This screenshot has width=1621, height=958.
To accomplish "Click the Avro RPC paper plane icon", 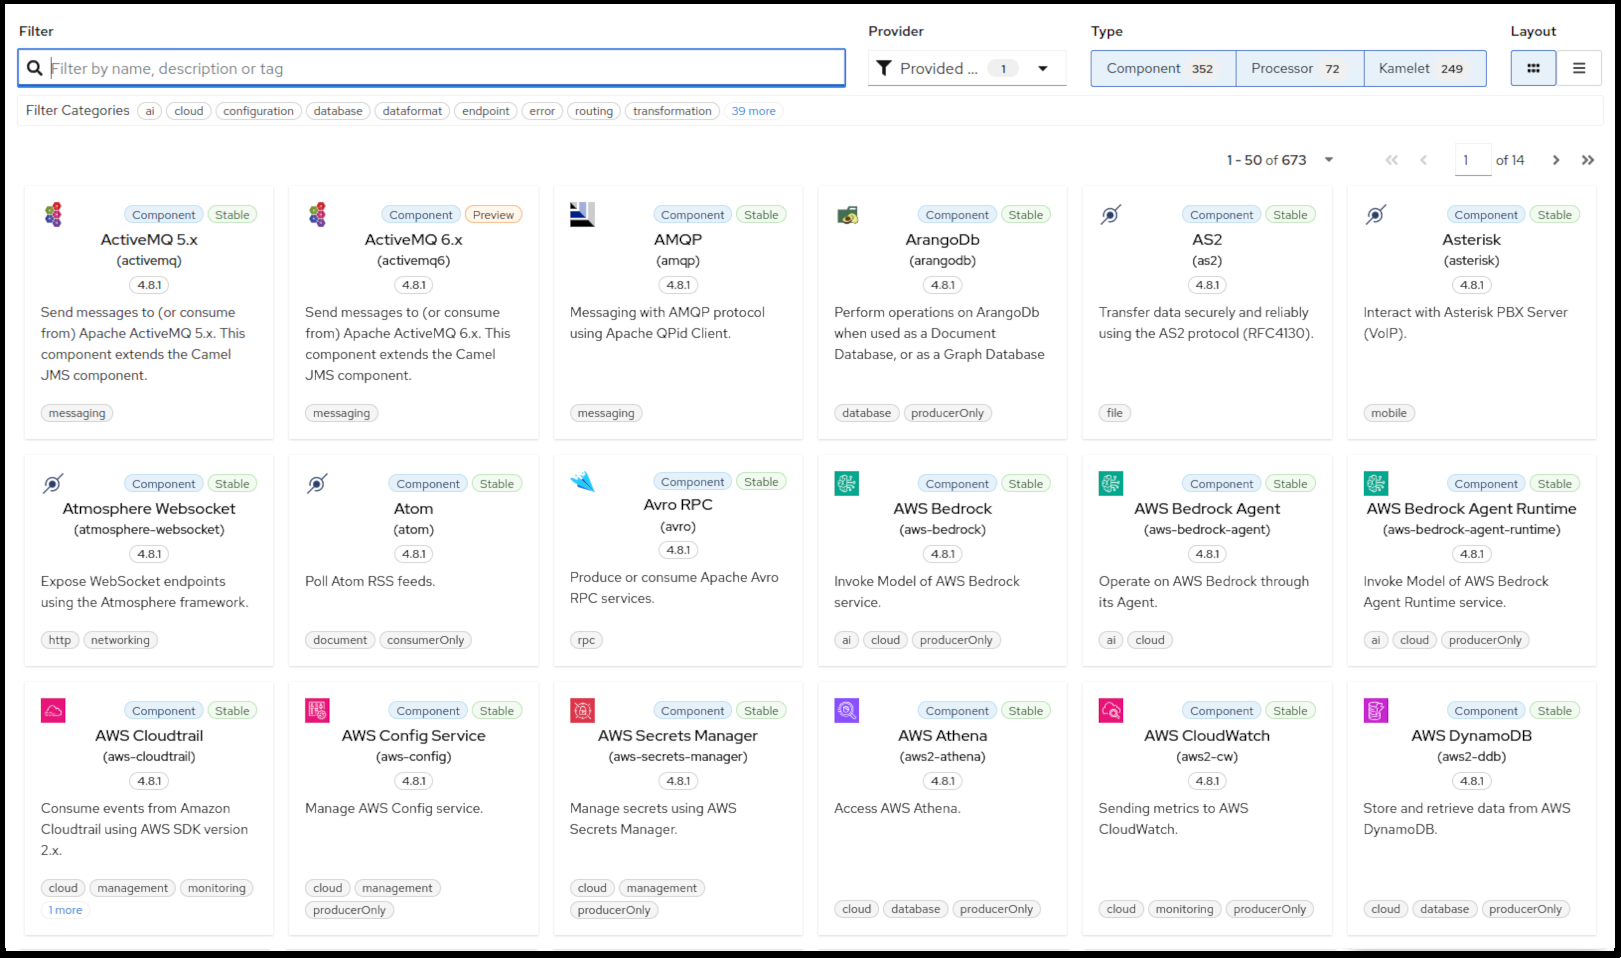I will click(582, 482).
